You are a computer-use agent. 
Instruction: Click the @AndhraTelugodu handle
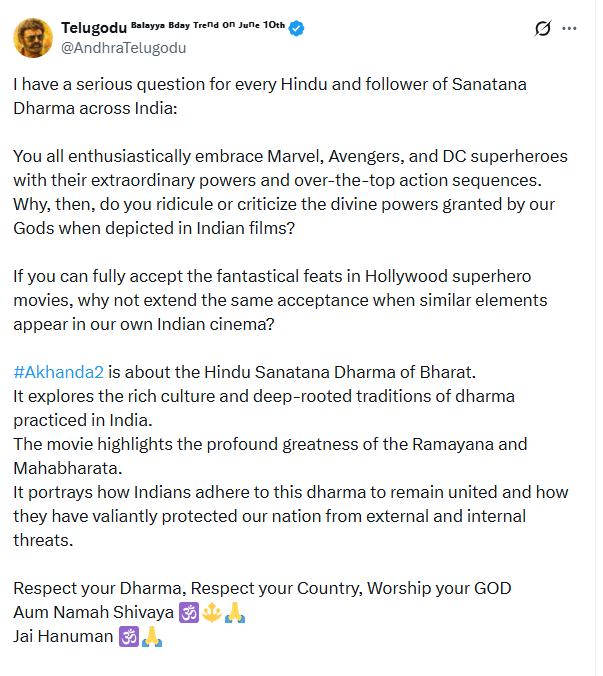pyautogui.click(x=122, y=47)
